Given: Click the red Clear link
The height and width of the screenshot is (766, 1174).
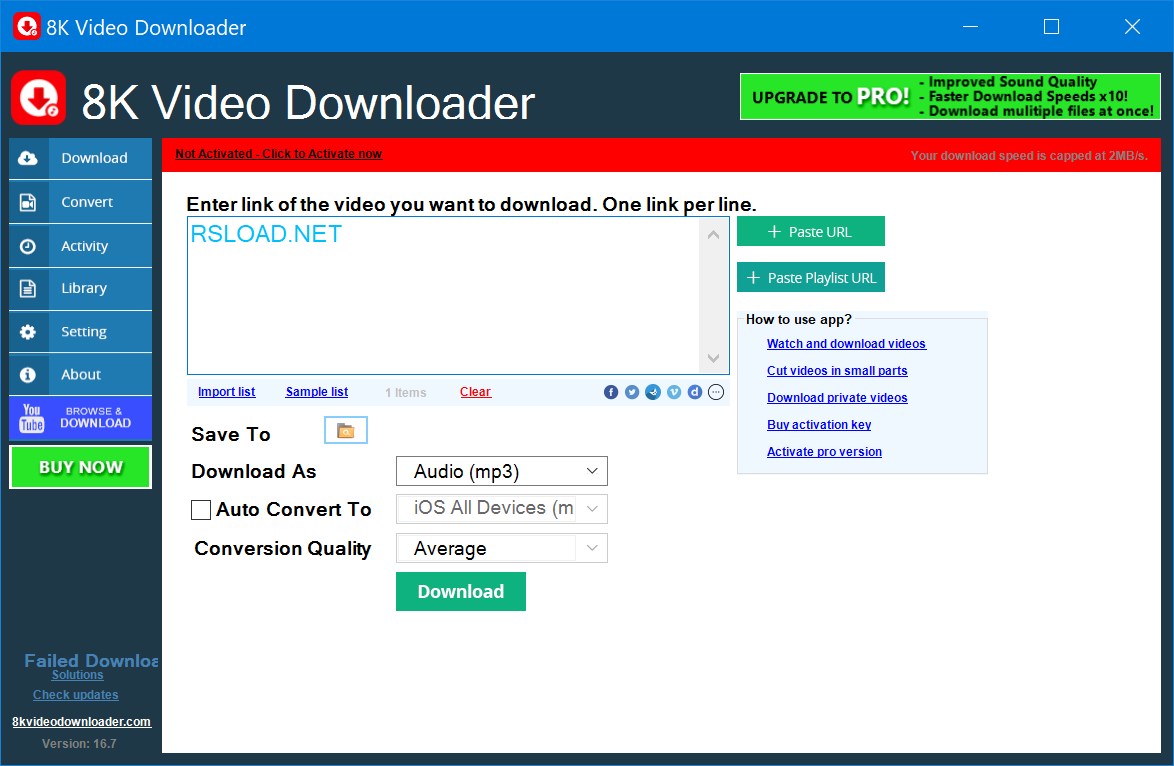Looking at the screenshot, I should coord(475,392).
